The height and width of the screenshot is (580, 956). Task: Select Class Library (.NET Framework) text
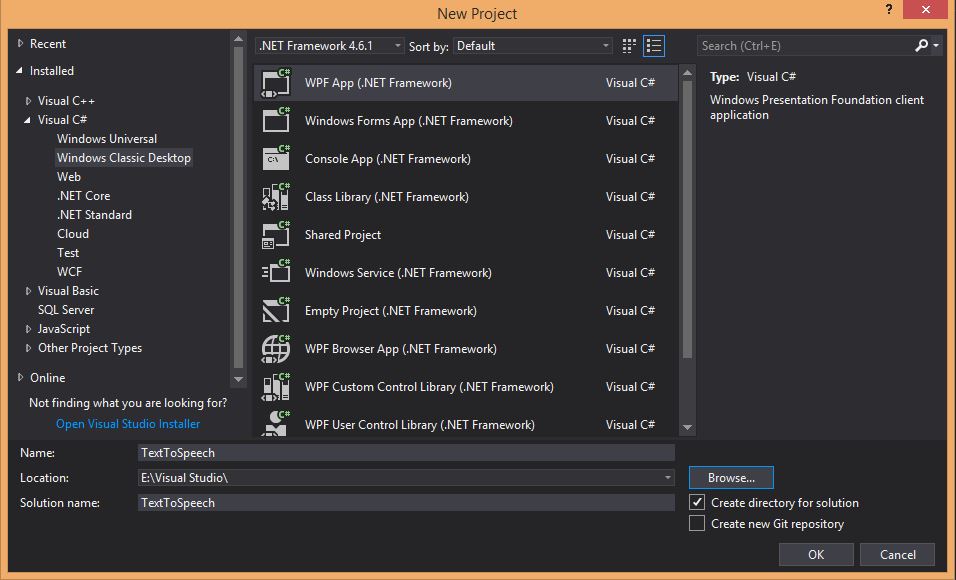(x=387, y=196)
